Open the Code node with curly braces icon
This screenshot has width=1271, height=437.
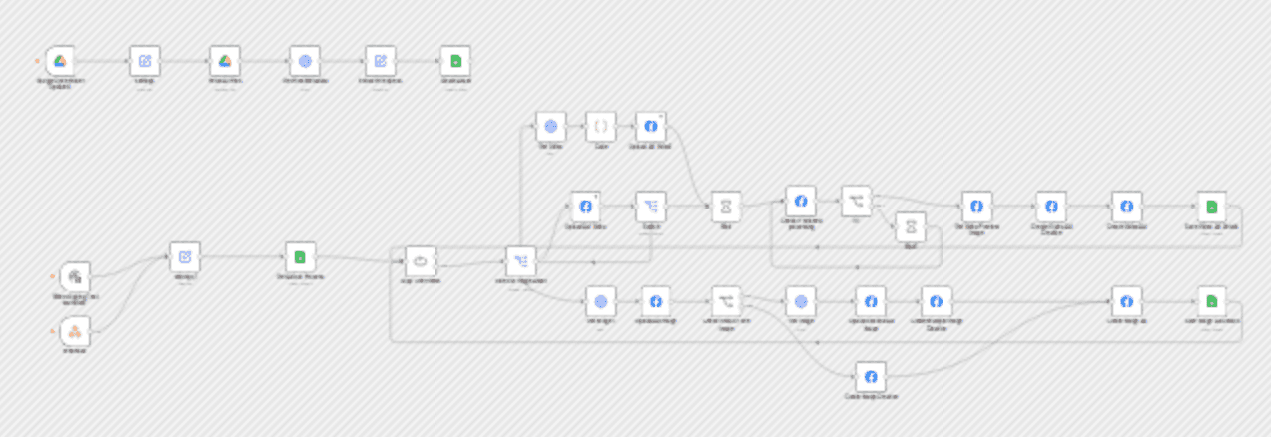[601, 126]
